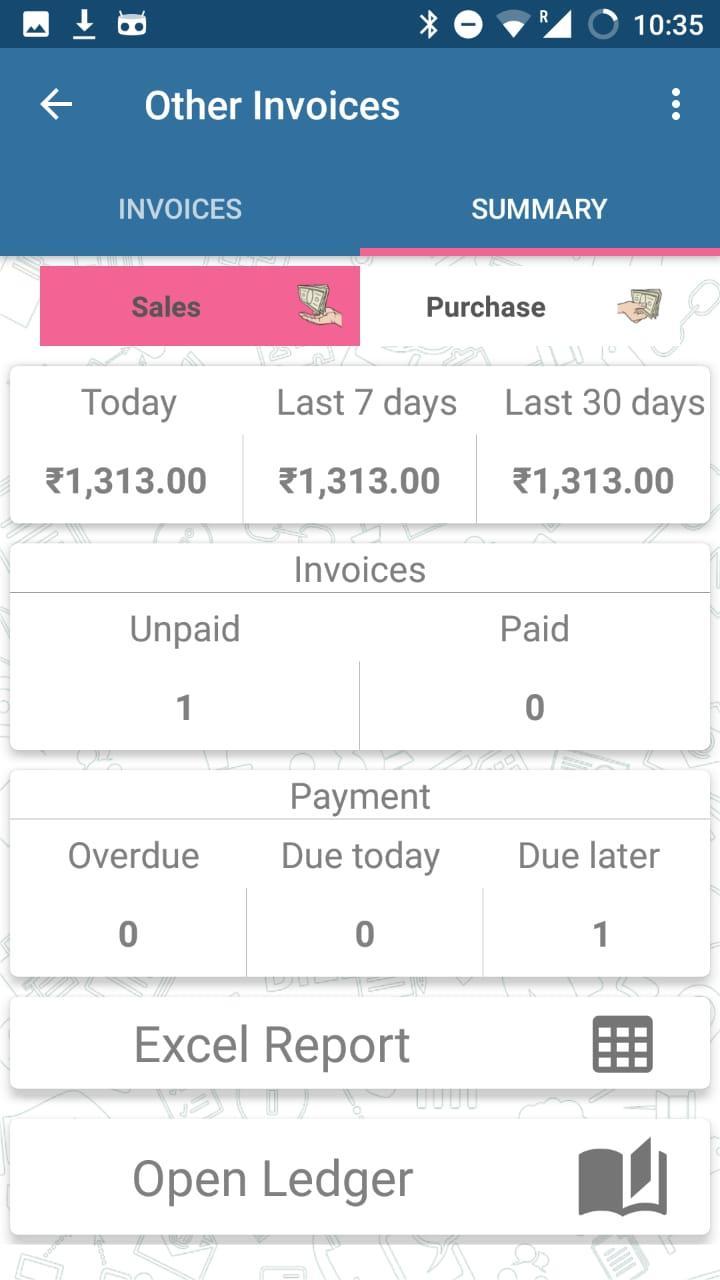Tap Today's sales amount
720x1280 pixels.
tap(126, 481)
